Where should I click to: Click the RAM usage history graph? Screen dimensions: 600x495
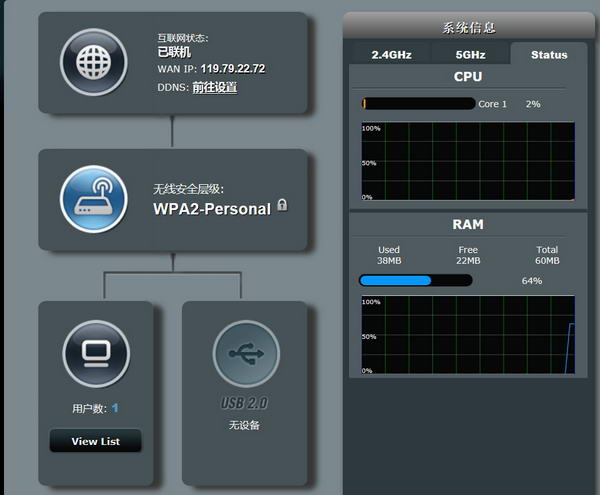[468, 335]
